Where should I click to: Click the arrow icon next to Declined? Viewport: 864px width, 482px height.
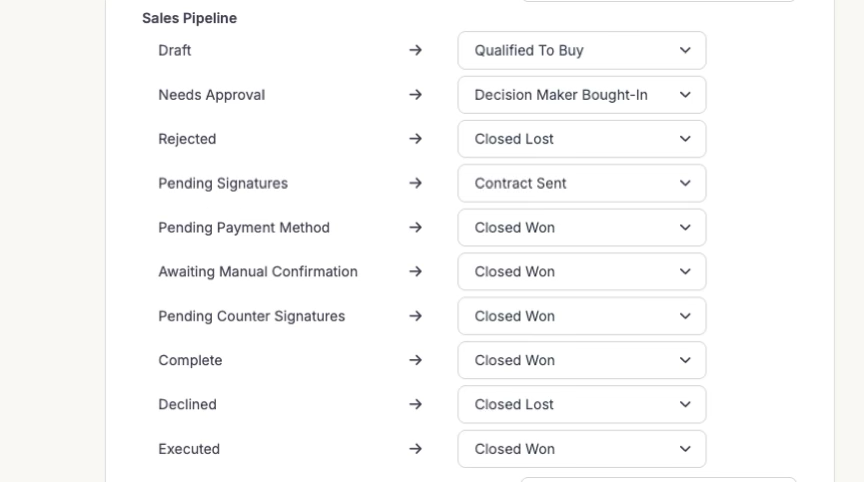click(x=415, y=405)
